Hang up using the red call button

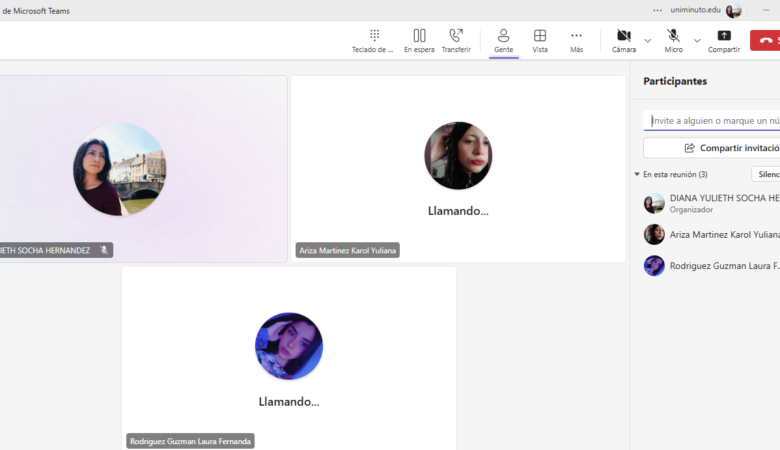pyautogui.click(x=766, y=40)
